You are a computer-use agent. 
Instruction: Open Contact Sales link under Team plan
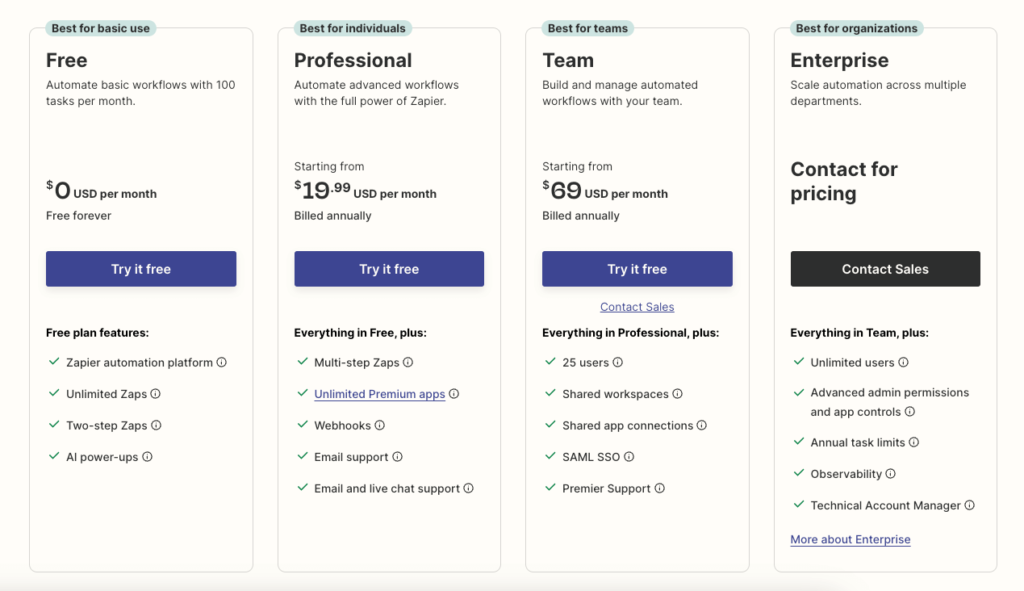637,307
